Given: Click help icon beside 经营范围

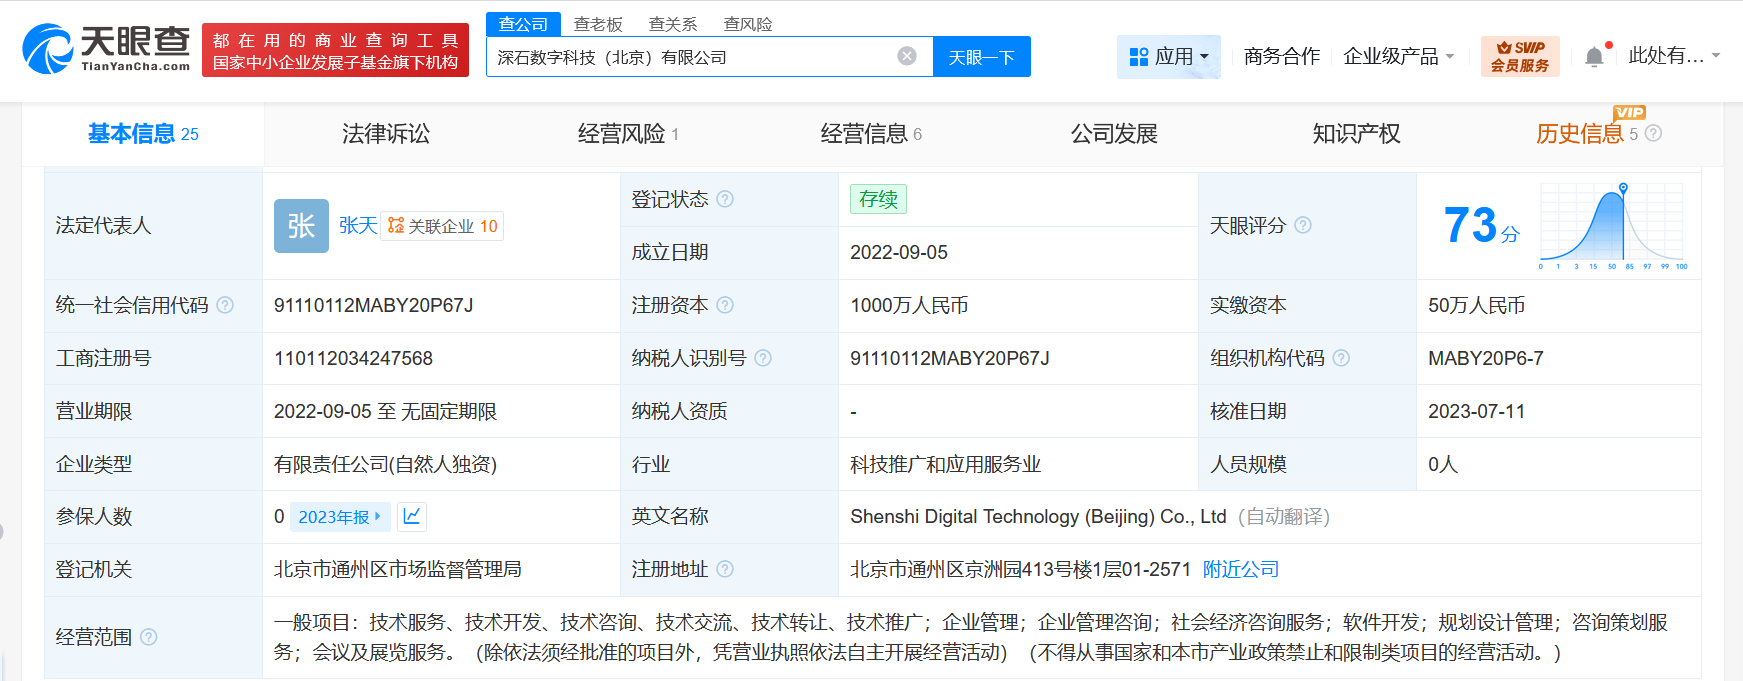Looking at the screenshot, I should [149, 637].
